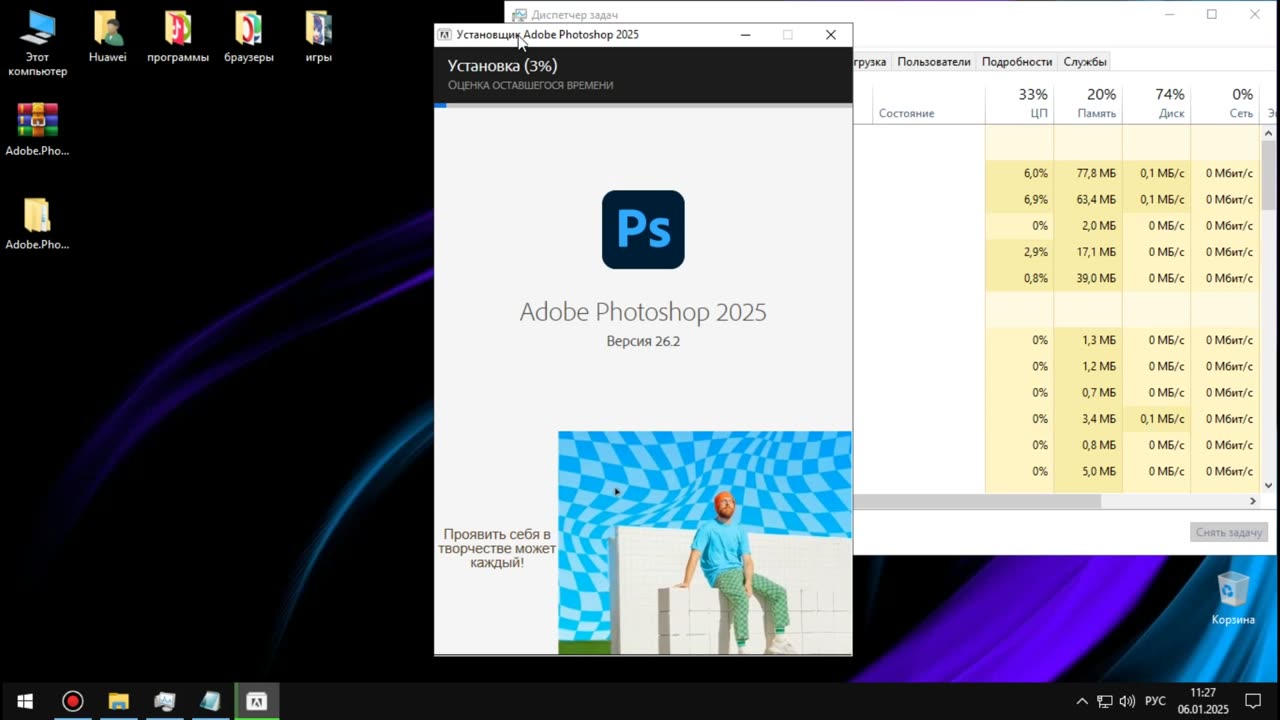Open the Этот компьютер desktop icon
Viewport: 1280px width, 720px height.
pyautogui.click(x=37, y=43)
